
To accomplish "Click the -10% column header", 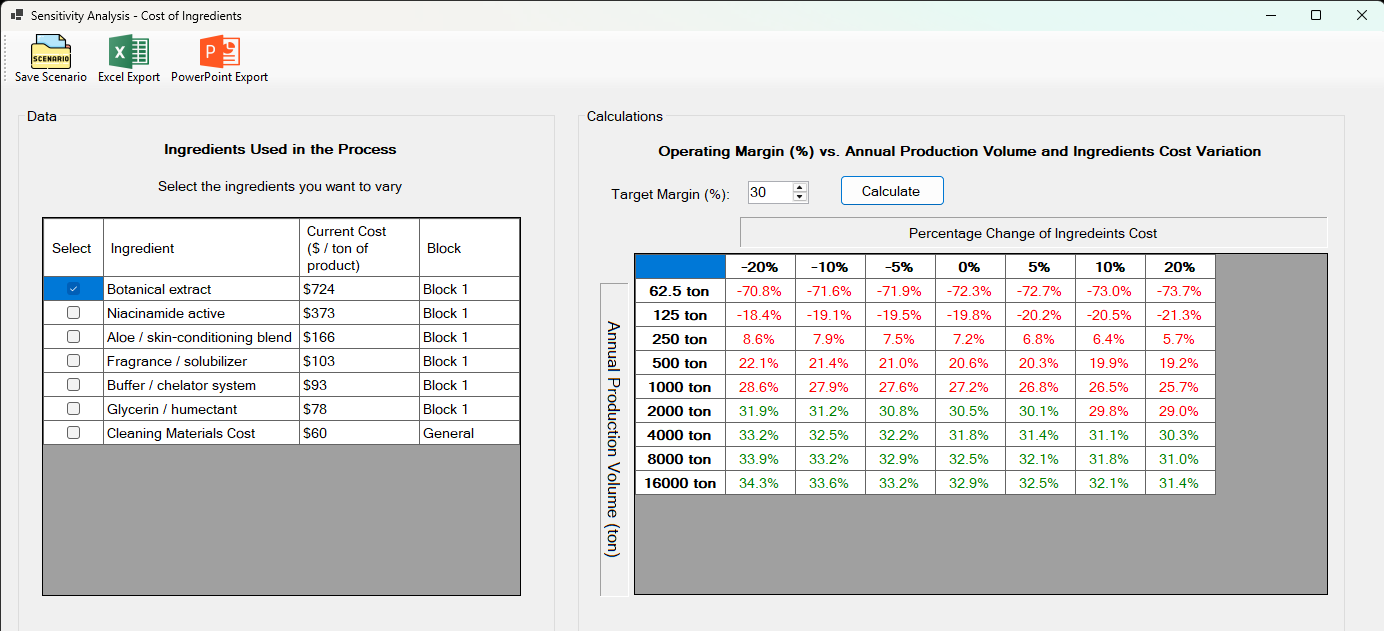I will coord(830,267).
